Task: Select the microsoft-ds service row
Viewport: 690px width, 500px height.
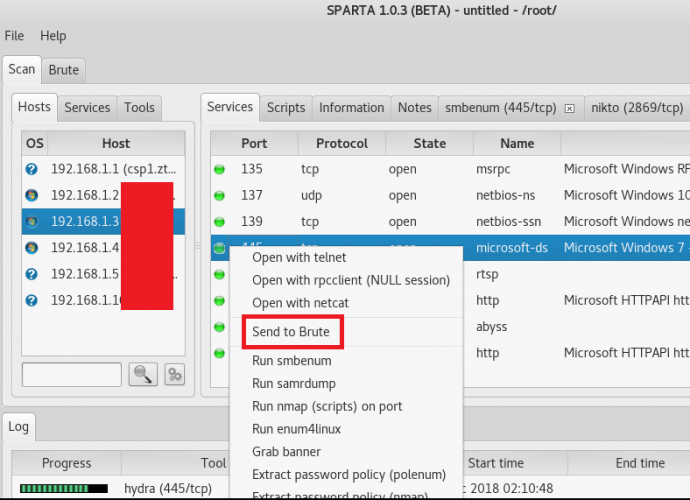Action: click(x=576, y=248)
